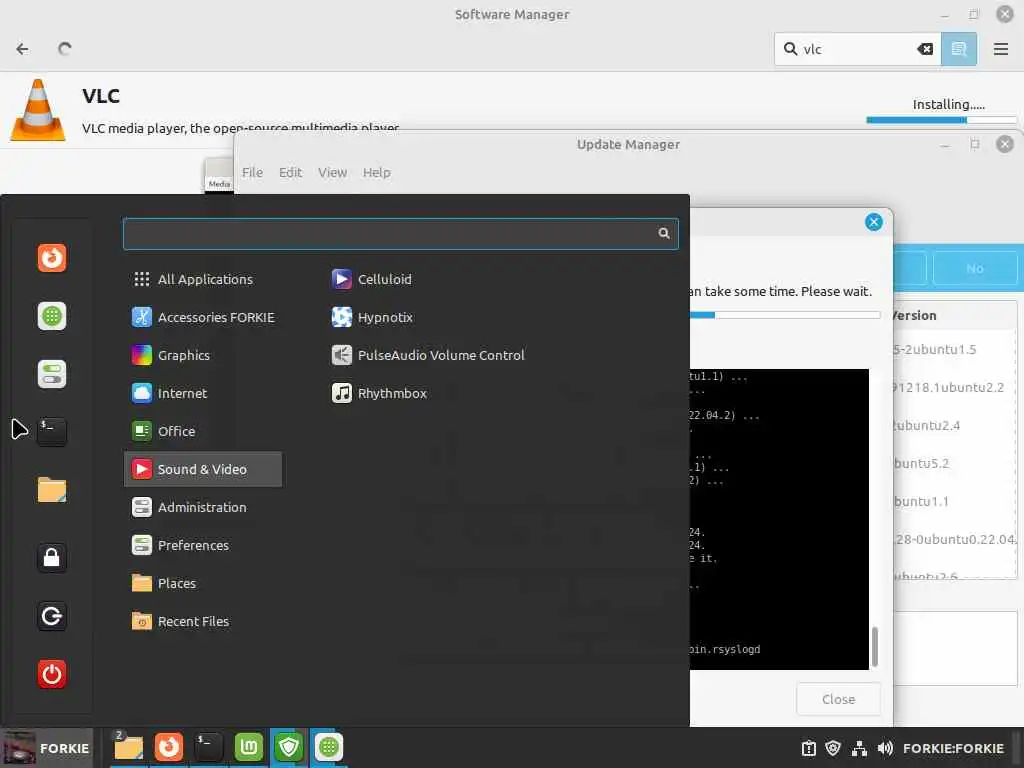Open the Files launcher in the taskbar

coord(129,747)
